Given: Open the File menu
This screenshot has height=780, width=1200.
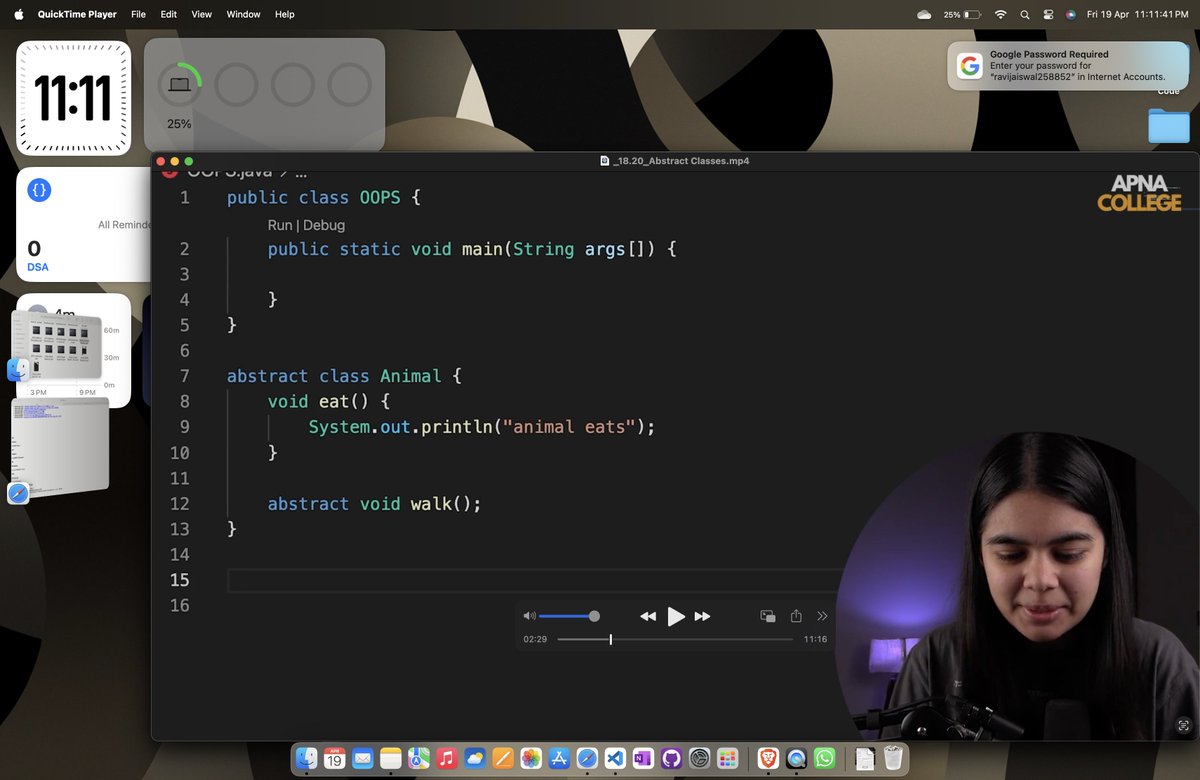Looking at the screenshot, I should pos(138,14).
